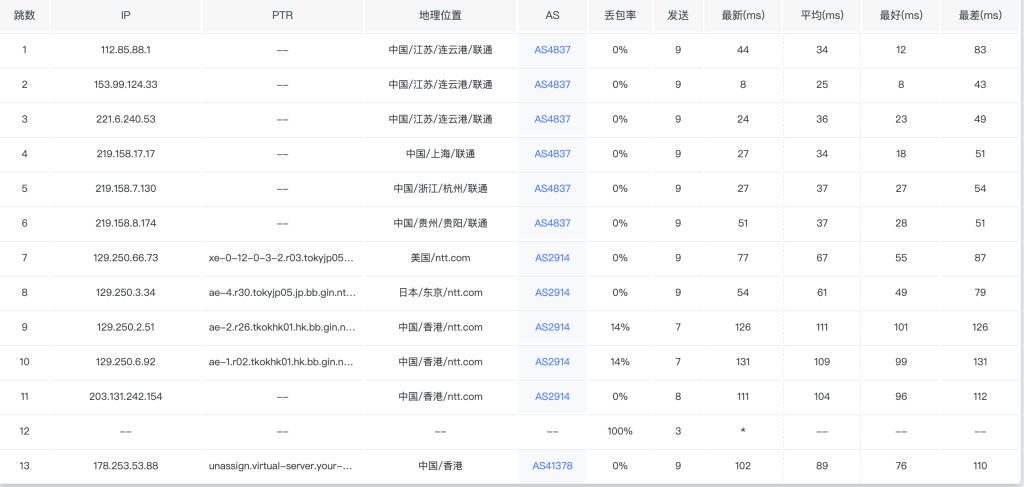Select IP address 129.250.6.92
The width and height of the screenshot is (1024, 487).
click(x=125, y=362)
